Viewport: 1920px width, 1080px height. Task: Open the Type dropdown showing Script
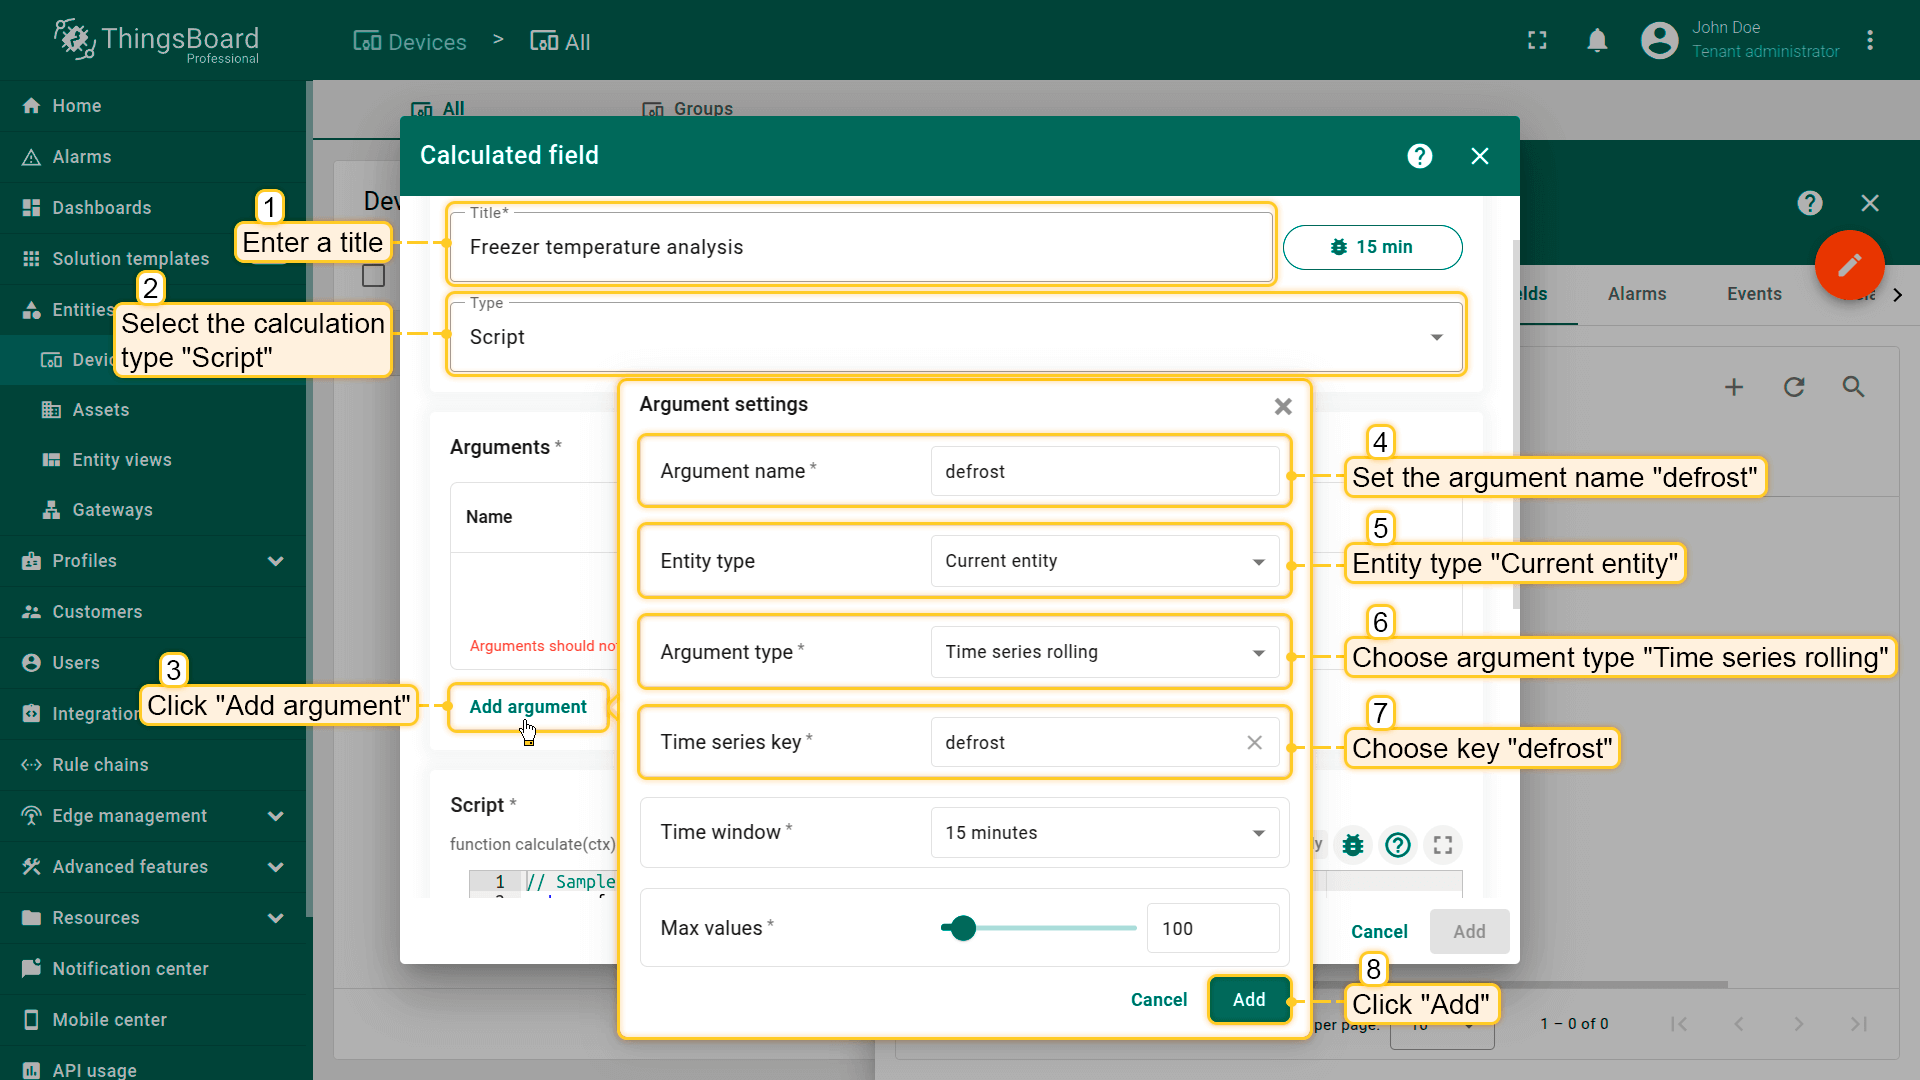coord(955,337)
